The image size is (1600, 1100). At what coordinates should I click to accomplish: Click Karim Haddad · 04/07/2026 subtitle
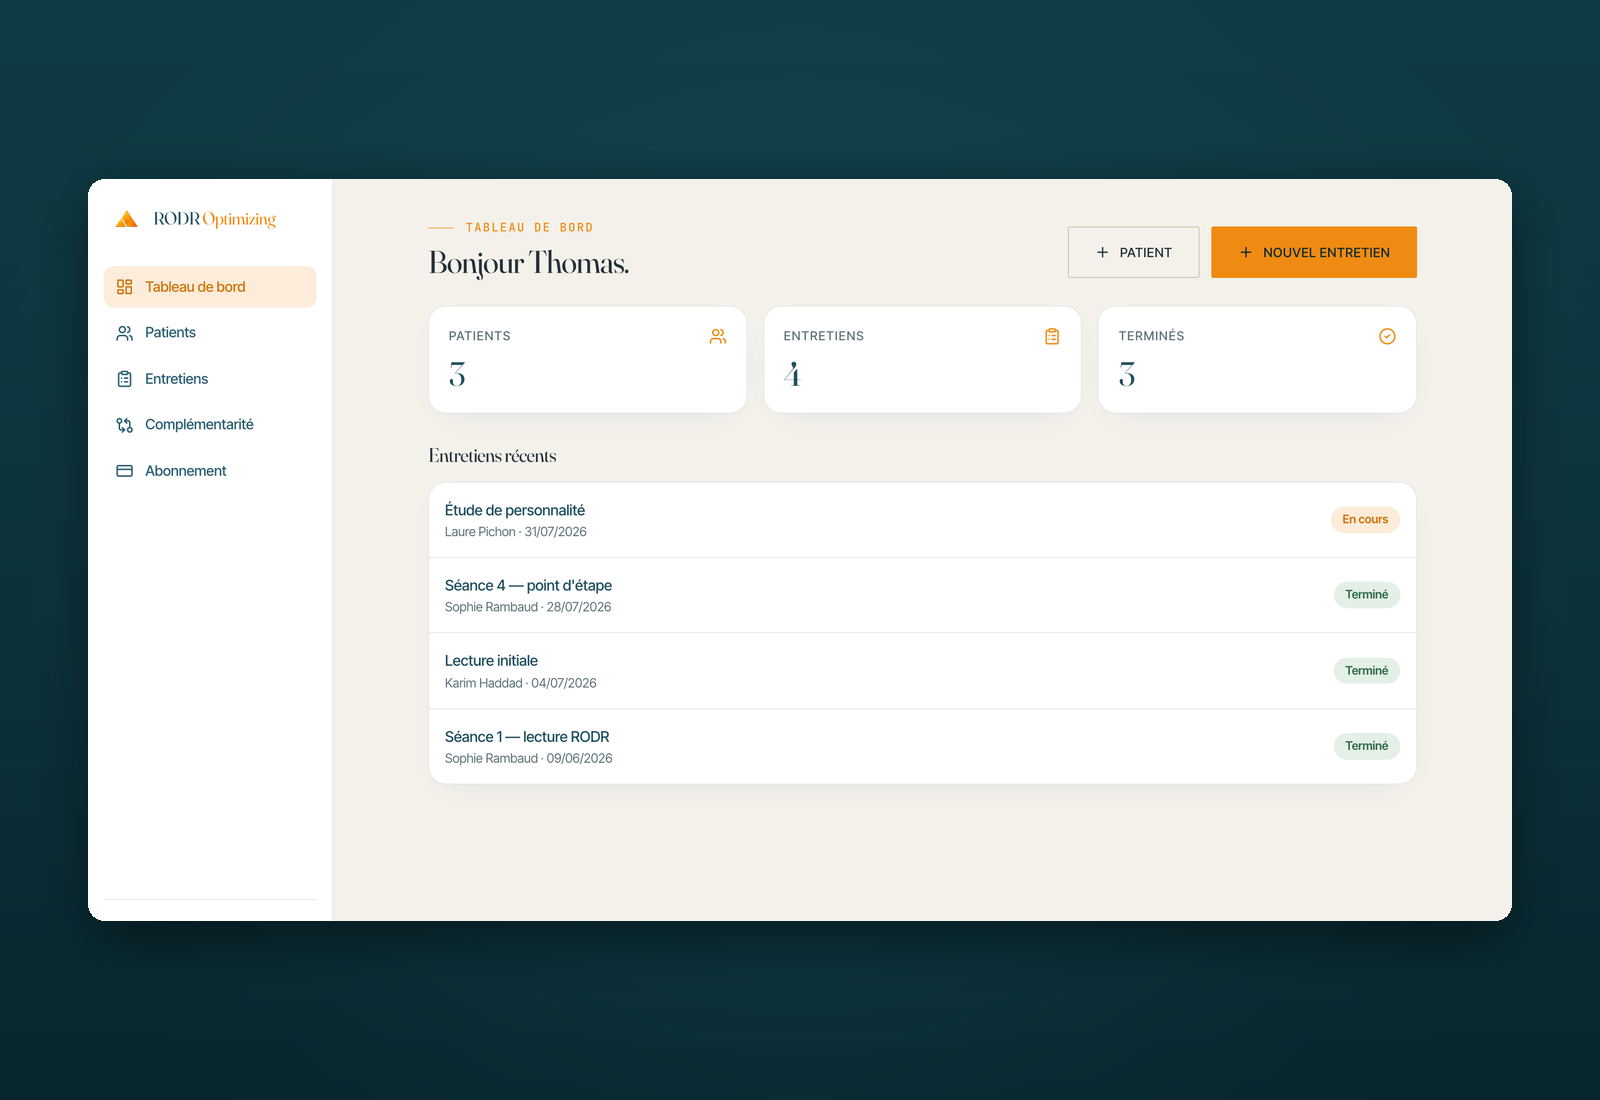(x=520, y=683)
